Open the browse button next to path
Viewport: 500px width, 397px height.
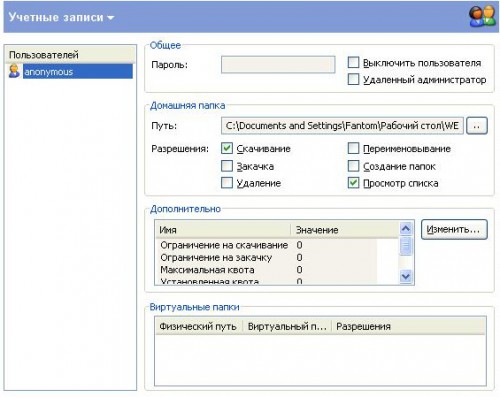pyautogui.click(x=477, y=126)
